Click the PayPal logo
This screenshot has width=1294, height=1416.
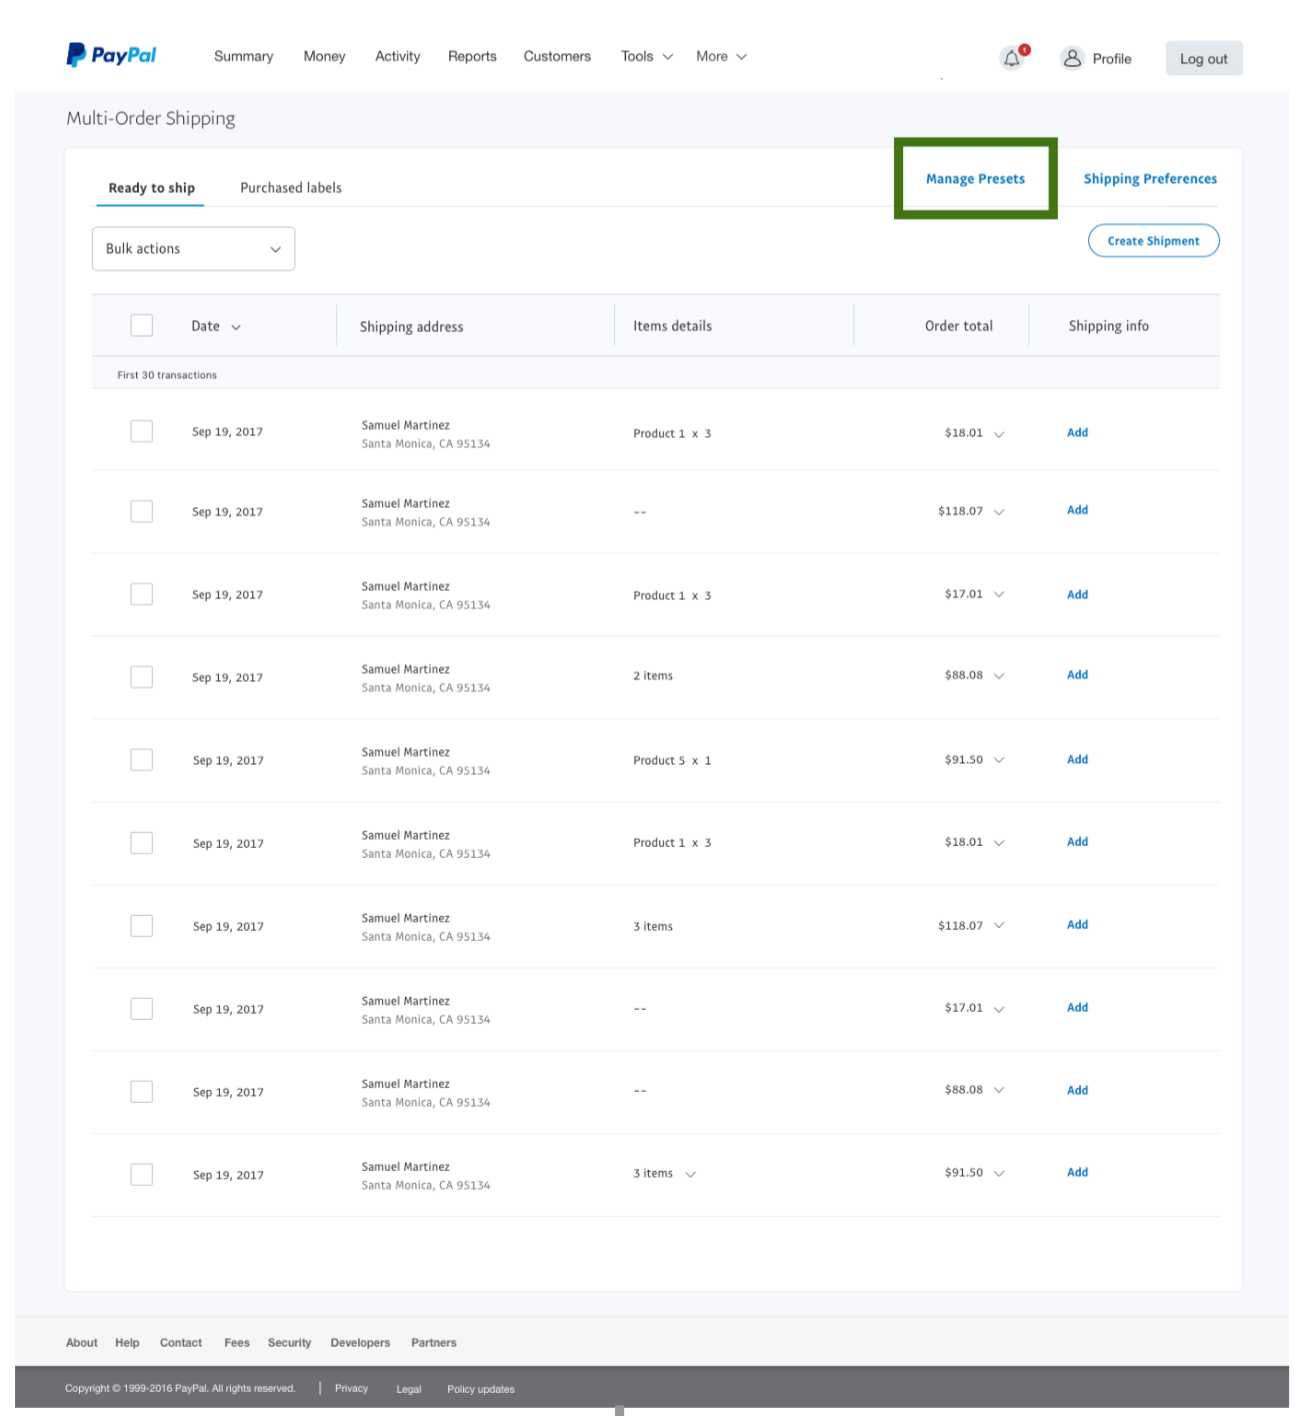[111, 55]
